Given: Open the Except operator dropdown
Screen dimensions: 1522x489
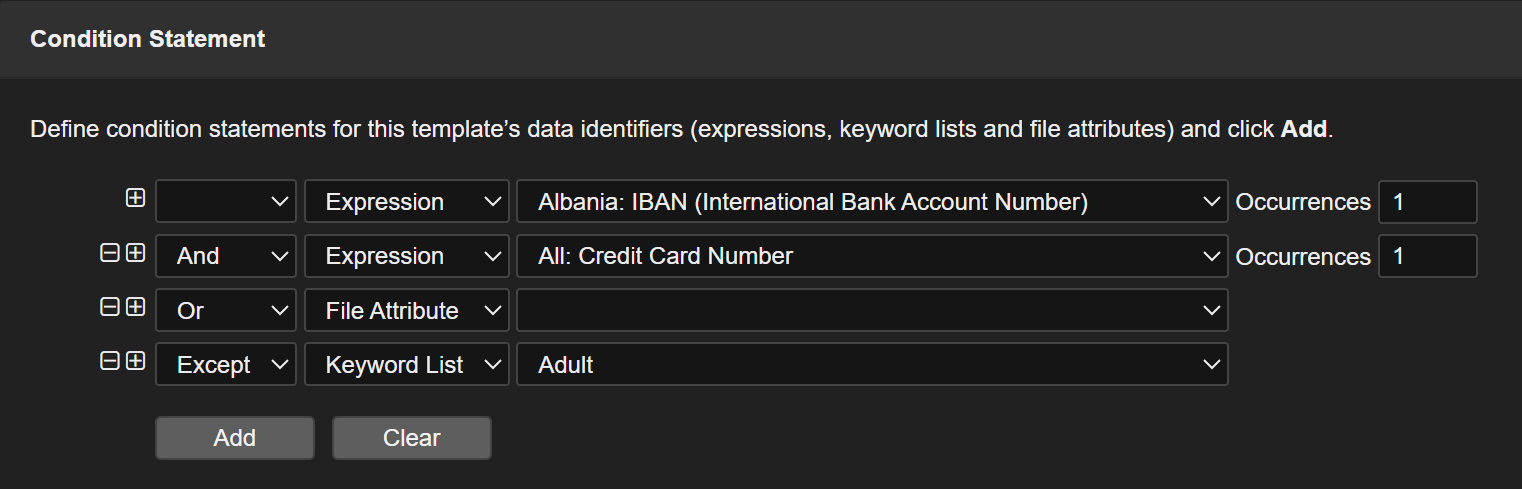Looking at the screenshot, I should pos(226,365).
